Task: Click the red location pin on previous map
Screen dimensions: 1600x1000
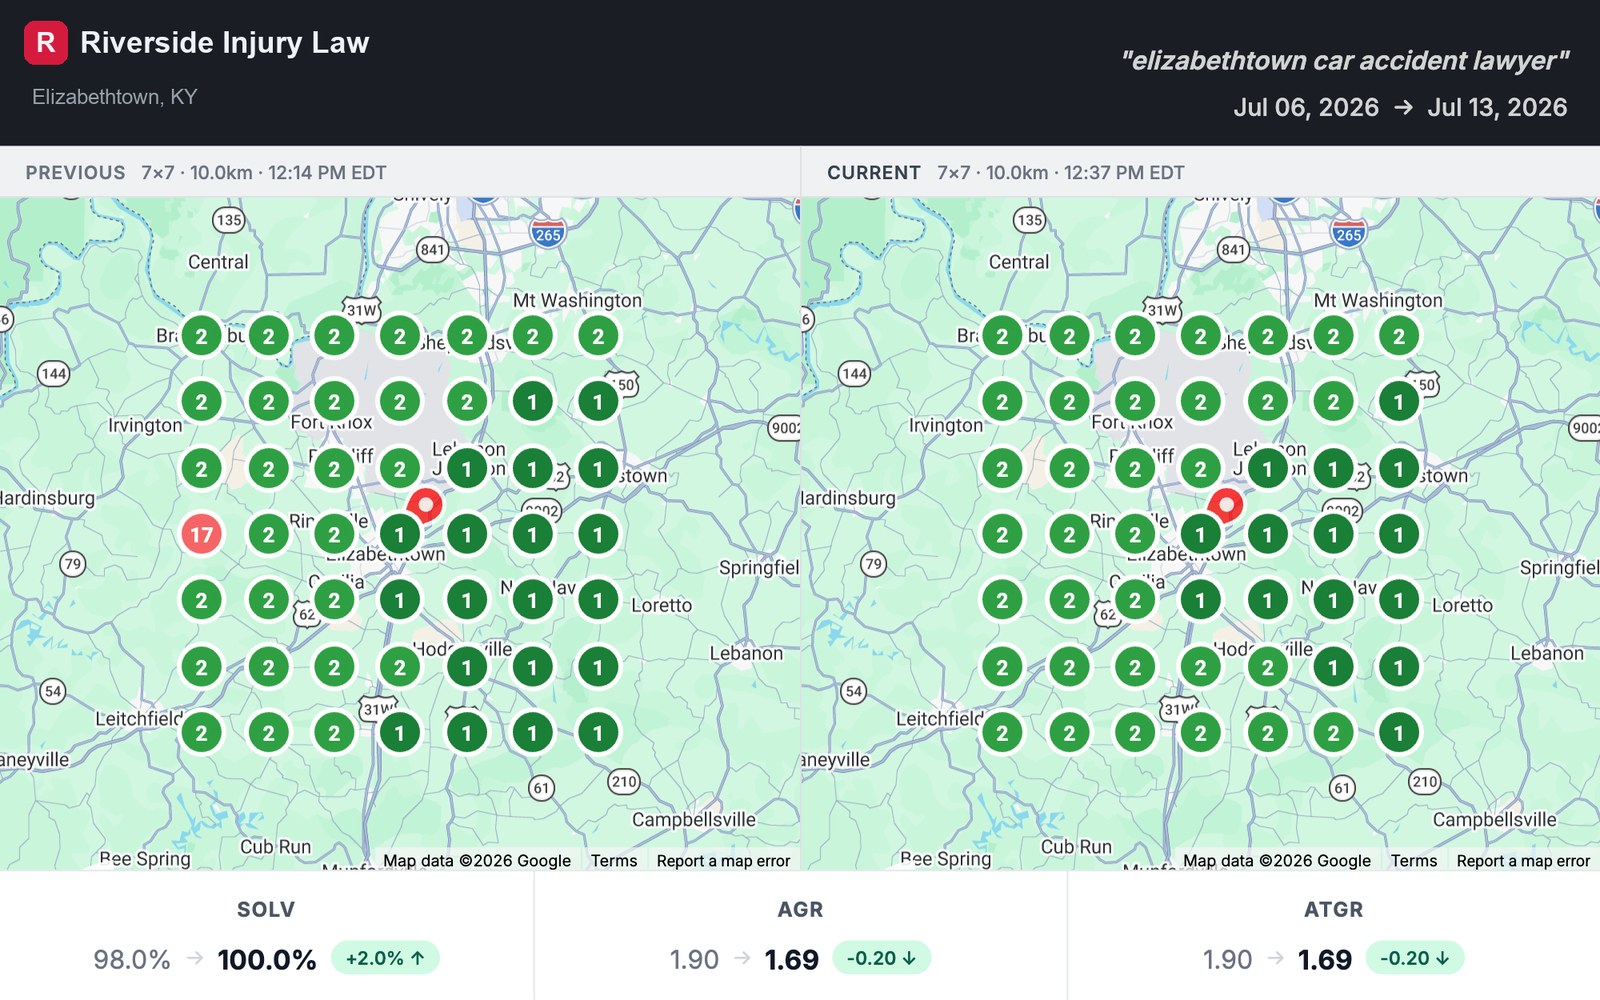Action: (x=426, y=504)
